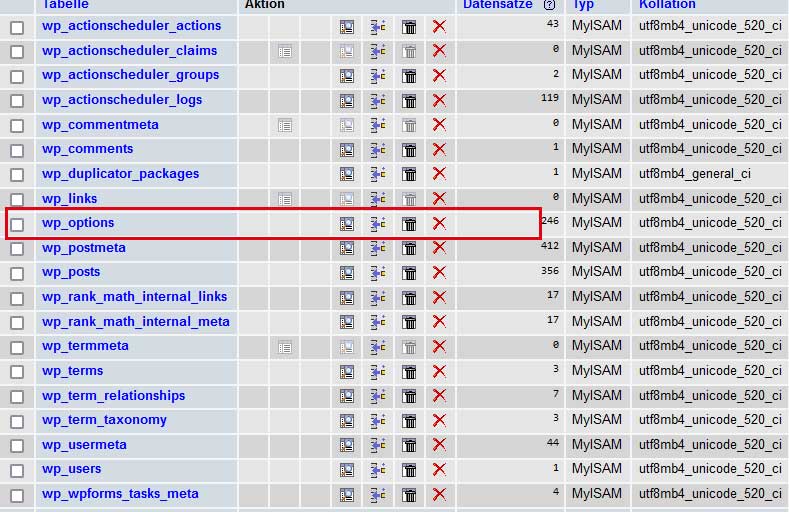Click the 43 count for wp_actionscheduler_actions

click(553, 24)
